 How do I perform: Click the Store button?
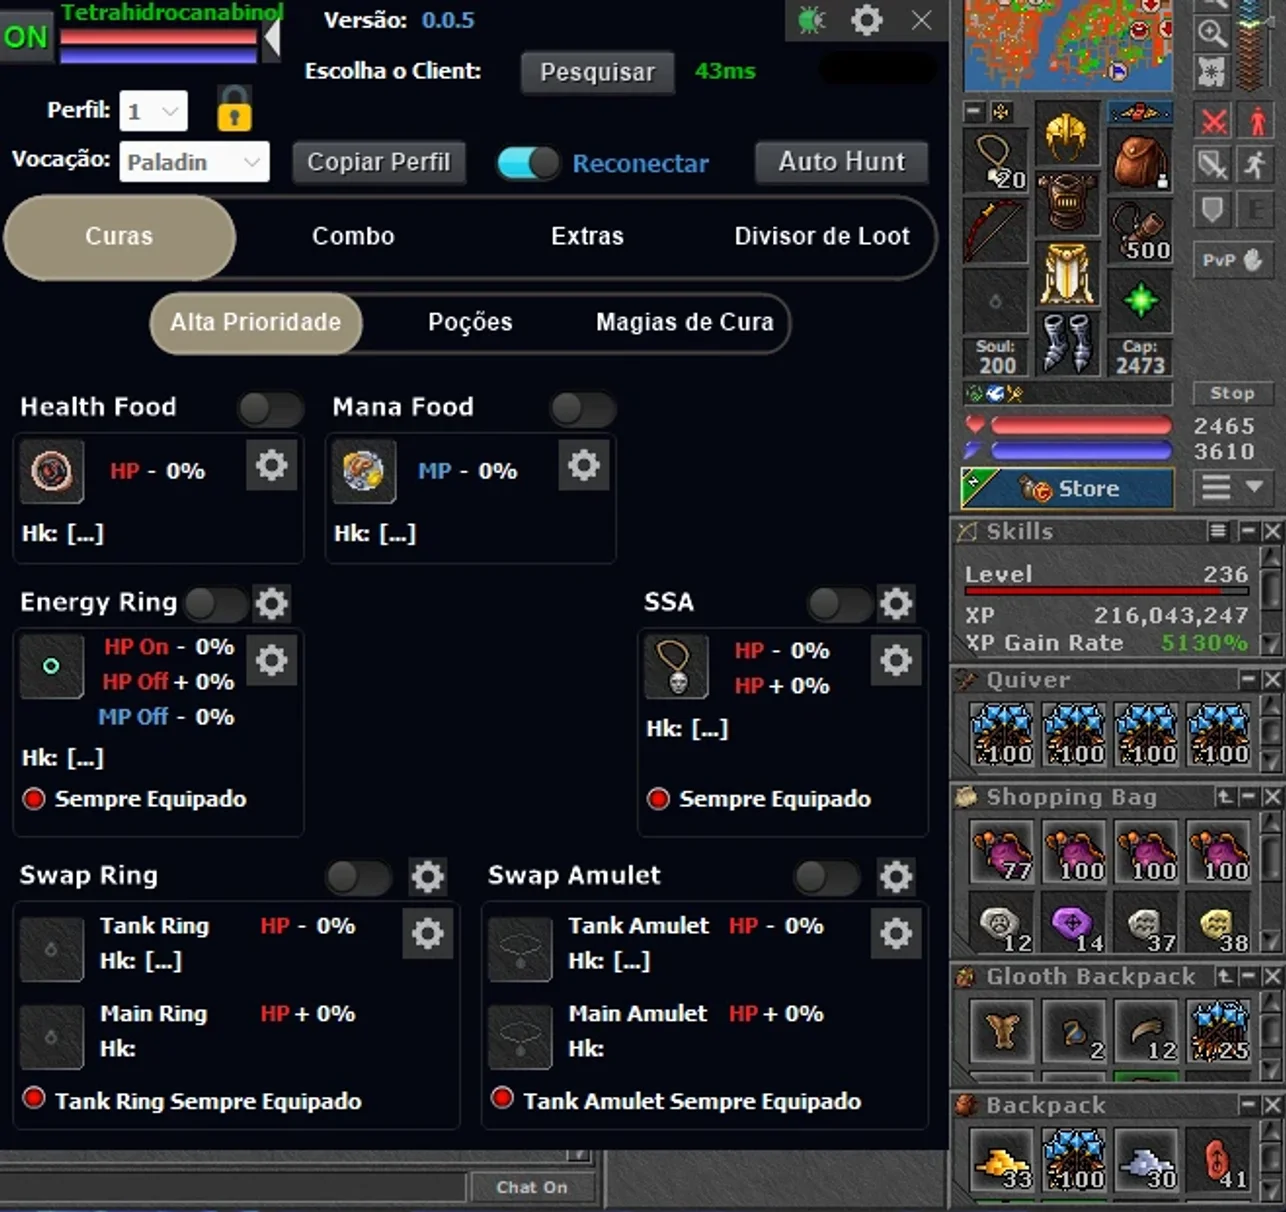(x=1067, y=488)
